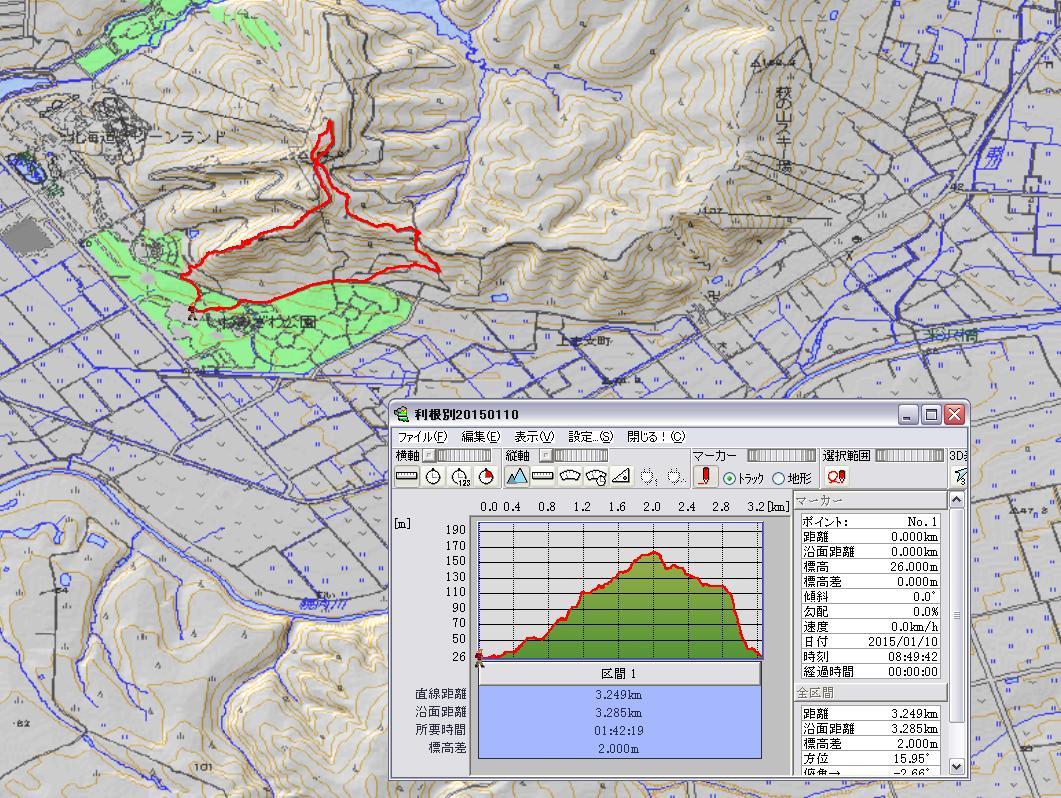Click the 標高差 value in 区間 1 table

619,749
